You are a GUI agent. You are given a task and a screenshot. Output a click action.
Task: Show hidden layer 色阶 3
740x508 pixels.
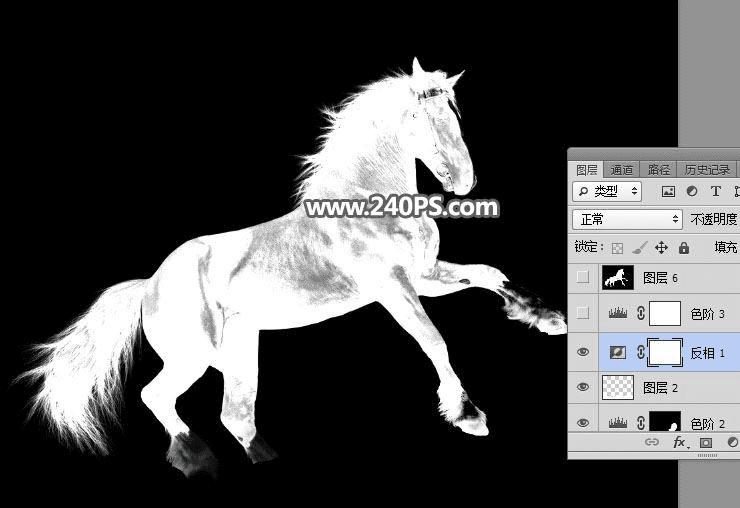pos(583,313)
